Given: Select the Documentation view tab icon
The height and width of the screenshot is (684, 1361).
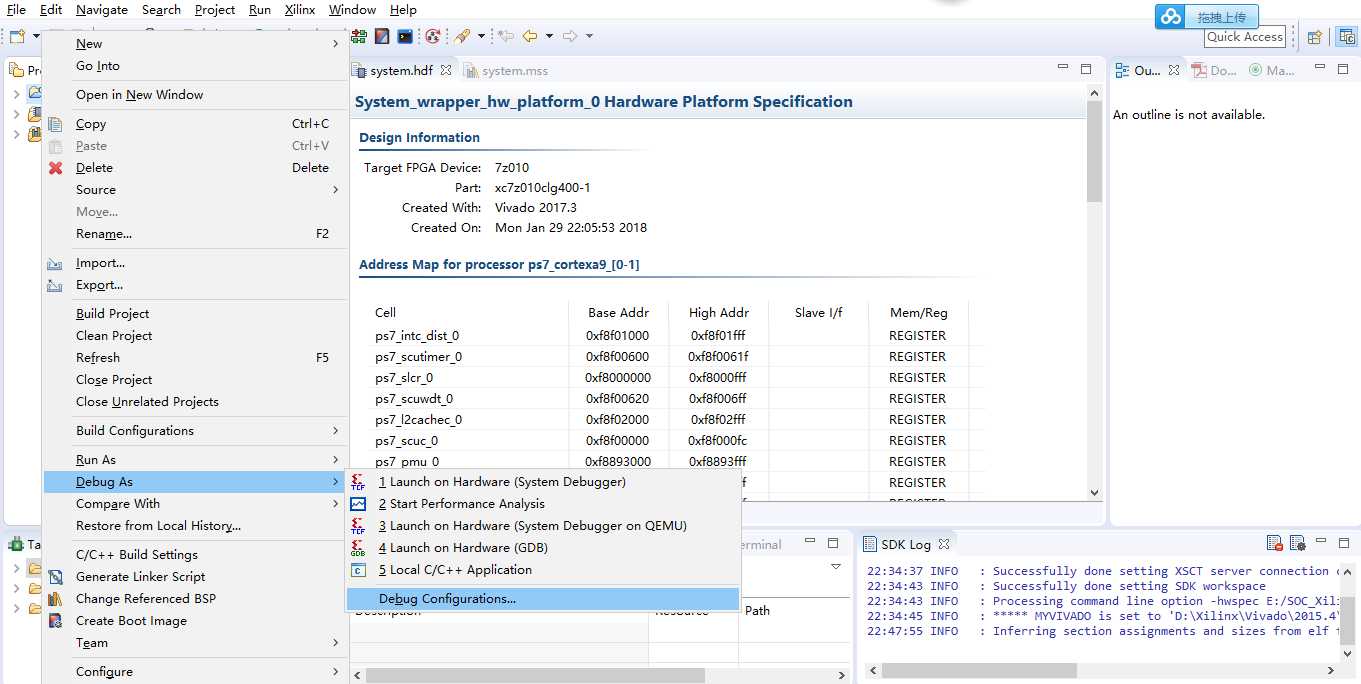Looking at the screenshot, I should (1200, 70).
